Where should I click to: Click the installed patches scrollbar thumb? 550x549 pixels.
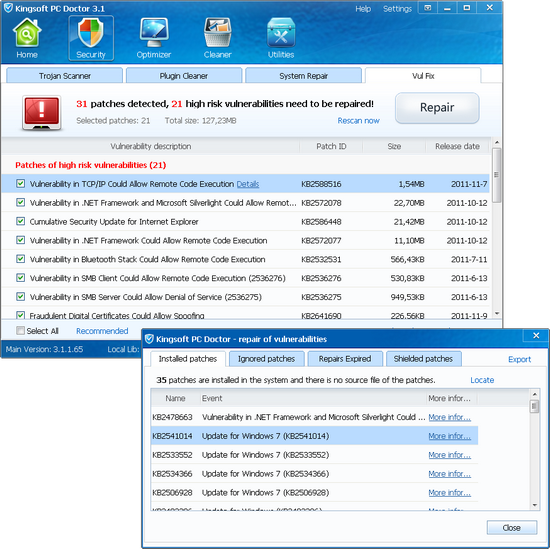[534, 407]
